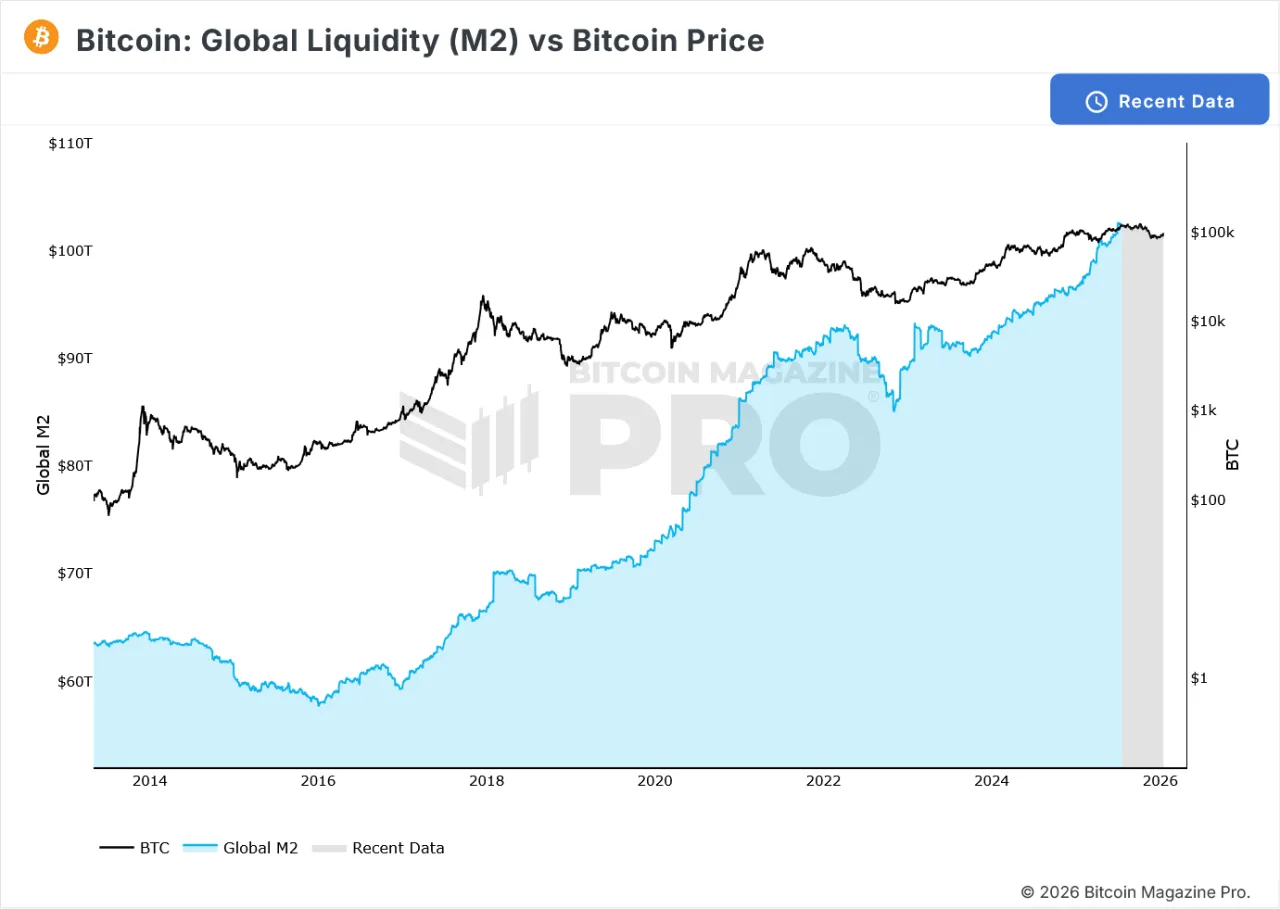1280x909 pixels.
Task: Click the $100k label on BTC axis
Action: (x=1212, y=232)
